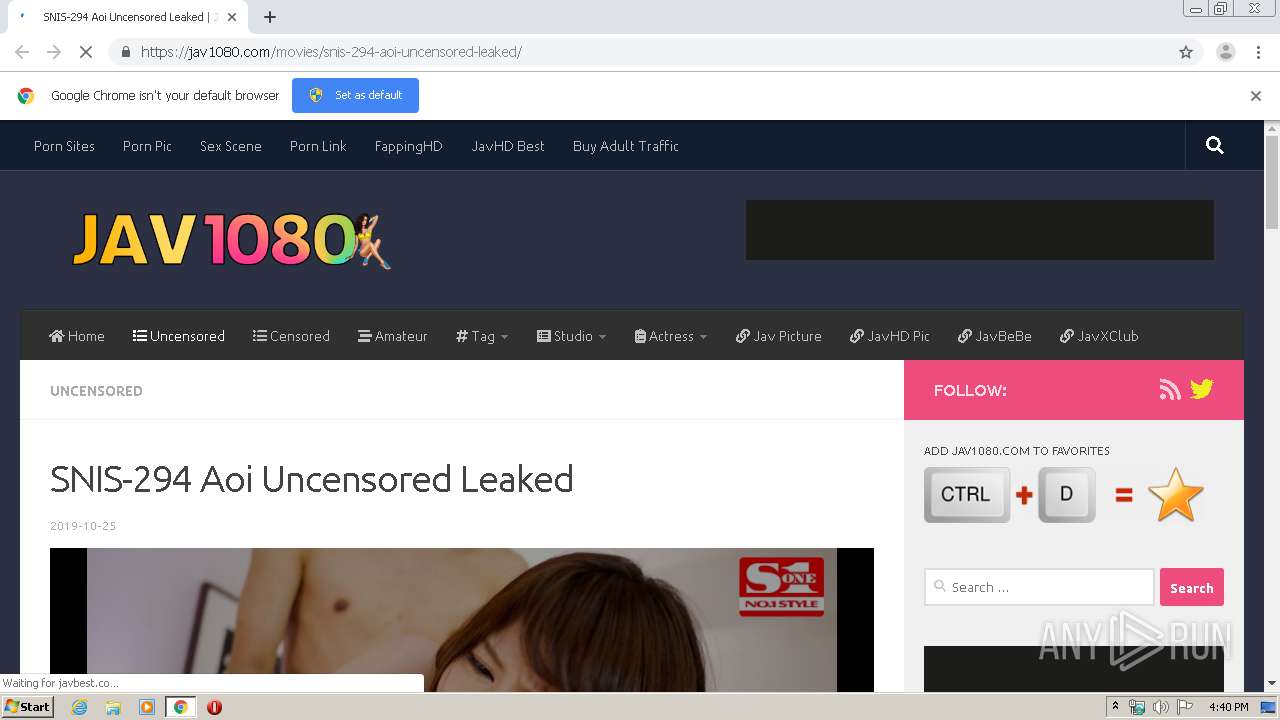This screenshot has width=1280, height=720.
Task: Open the JavBeBe link
Action: 994,336
